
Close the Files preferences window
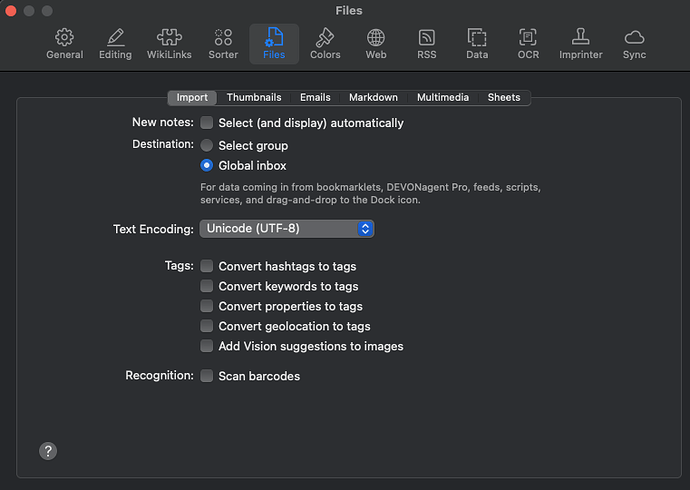click(x=11, y=11)
